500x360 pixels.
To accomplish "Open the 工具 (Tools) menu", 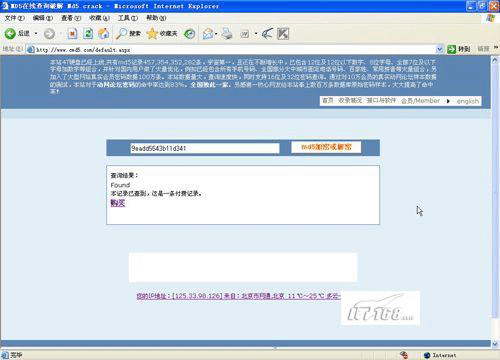I will coord(128,18).
